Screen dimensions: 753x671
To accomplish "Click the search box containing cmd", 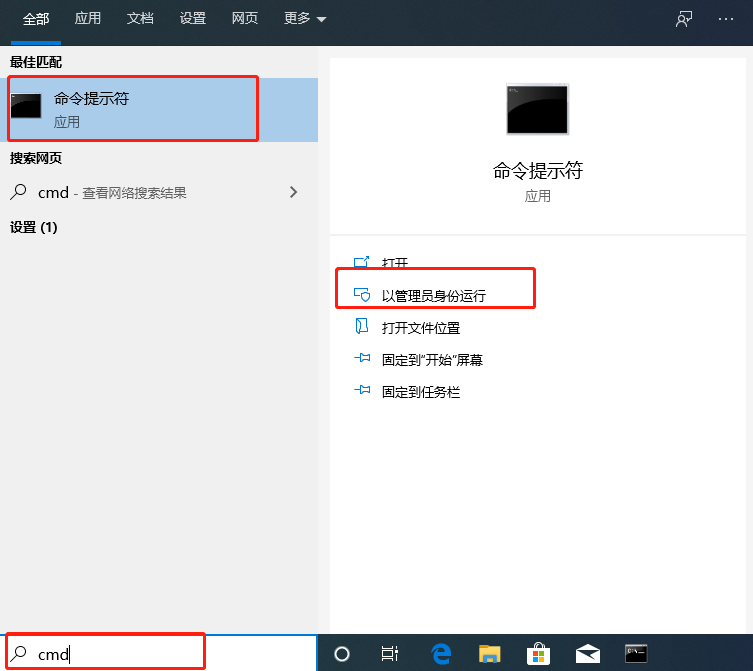I will 159,653.
